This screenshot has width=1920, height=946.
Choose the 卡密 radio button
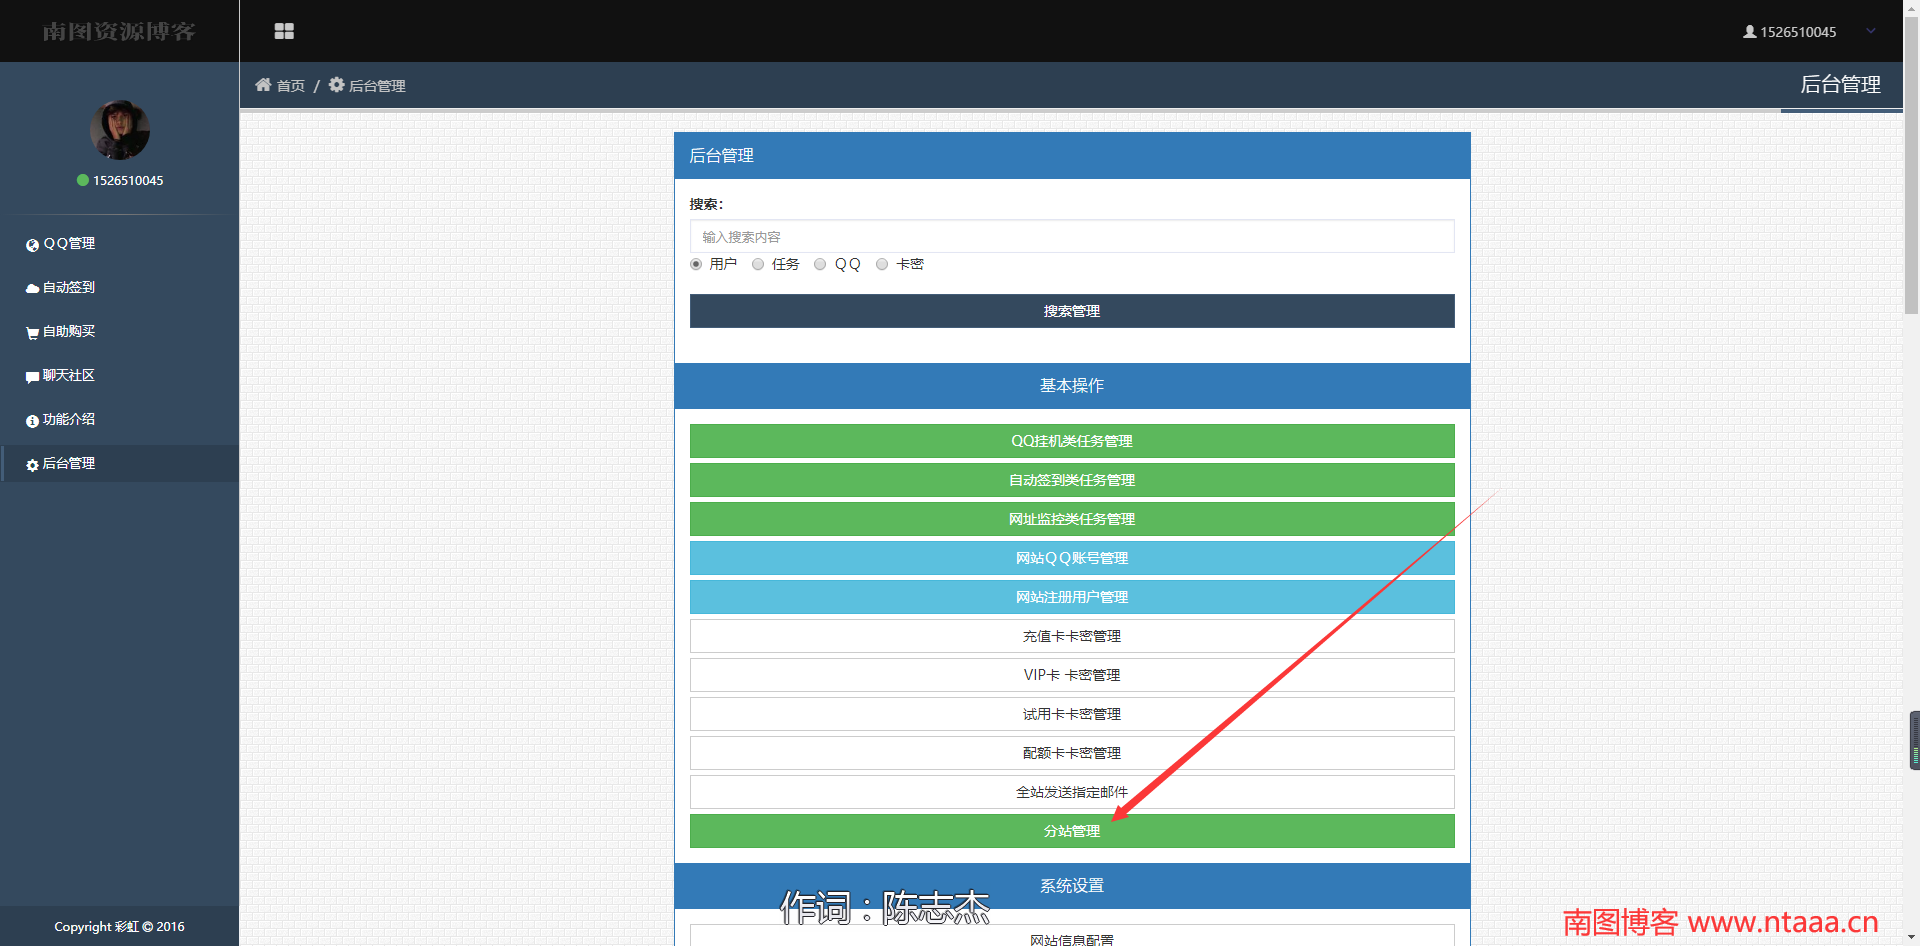pyautogui.click(x=882, y=265)
